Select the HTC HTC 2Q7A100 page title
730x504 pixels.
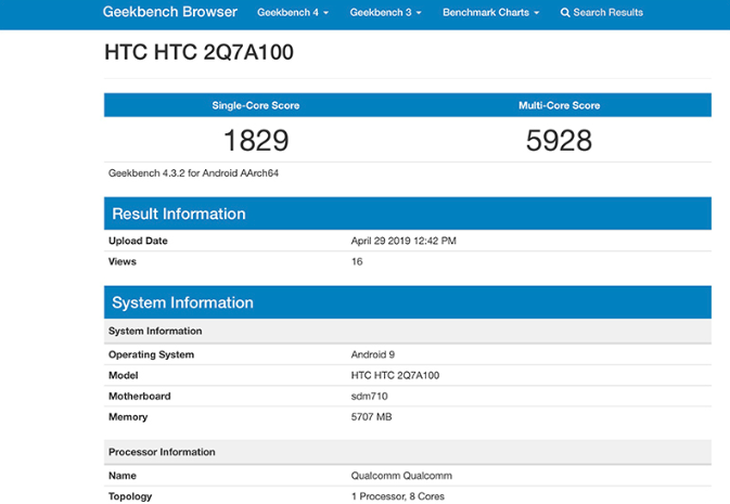199,52
